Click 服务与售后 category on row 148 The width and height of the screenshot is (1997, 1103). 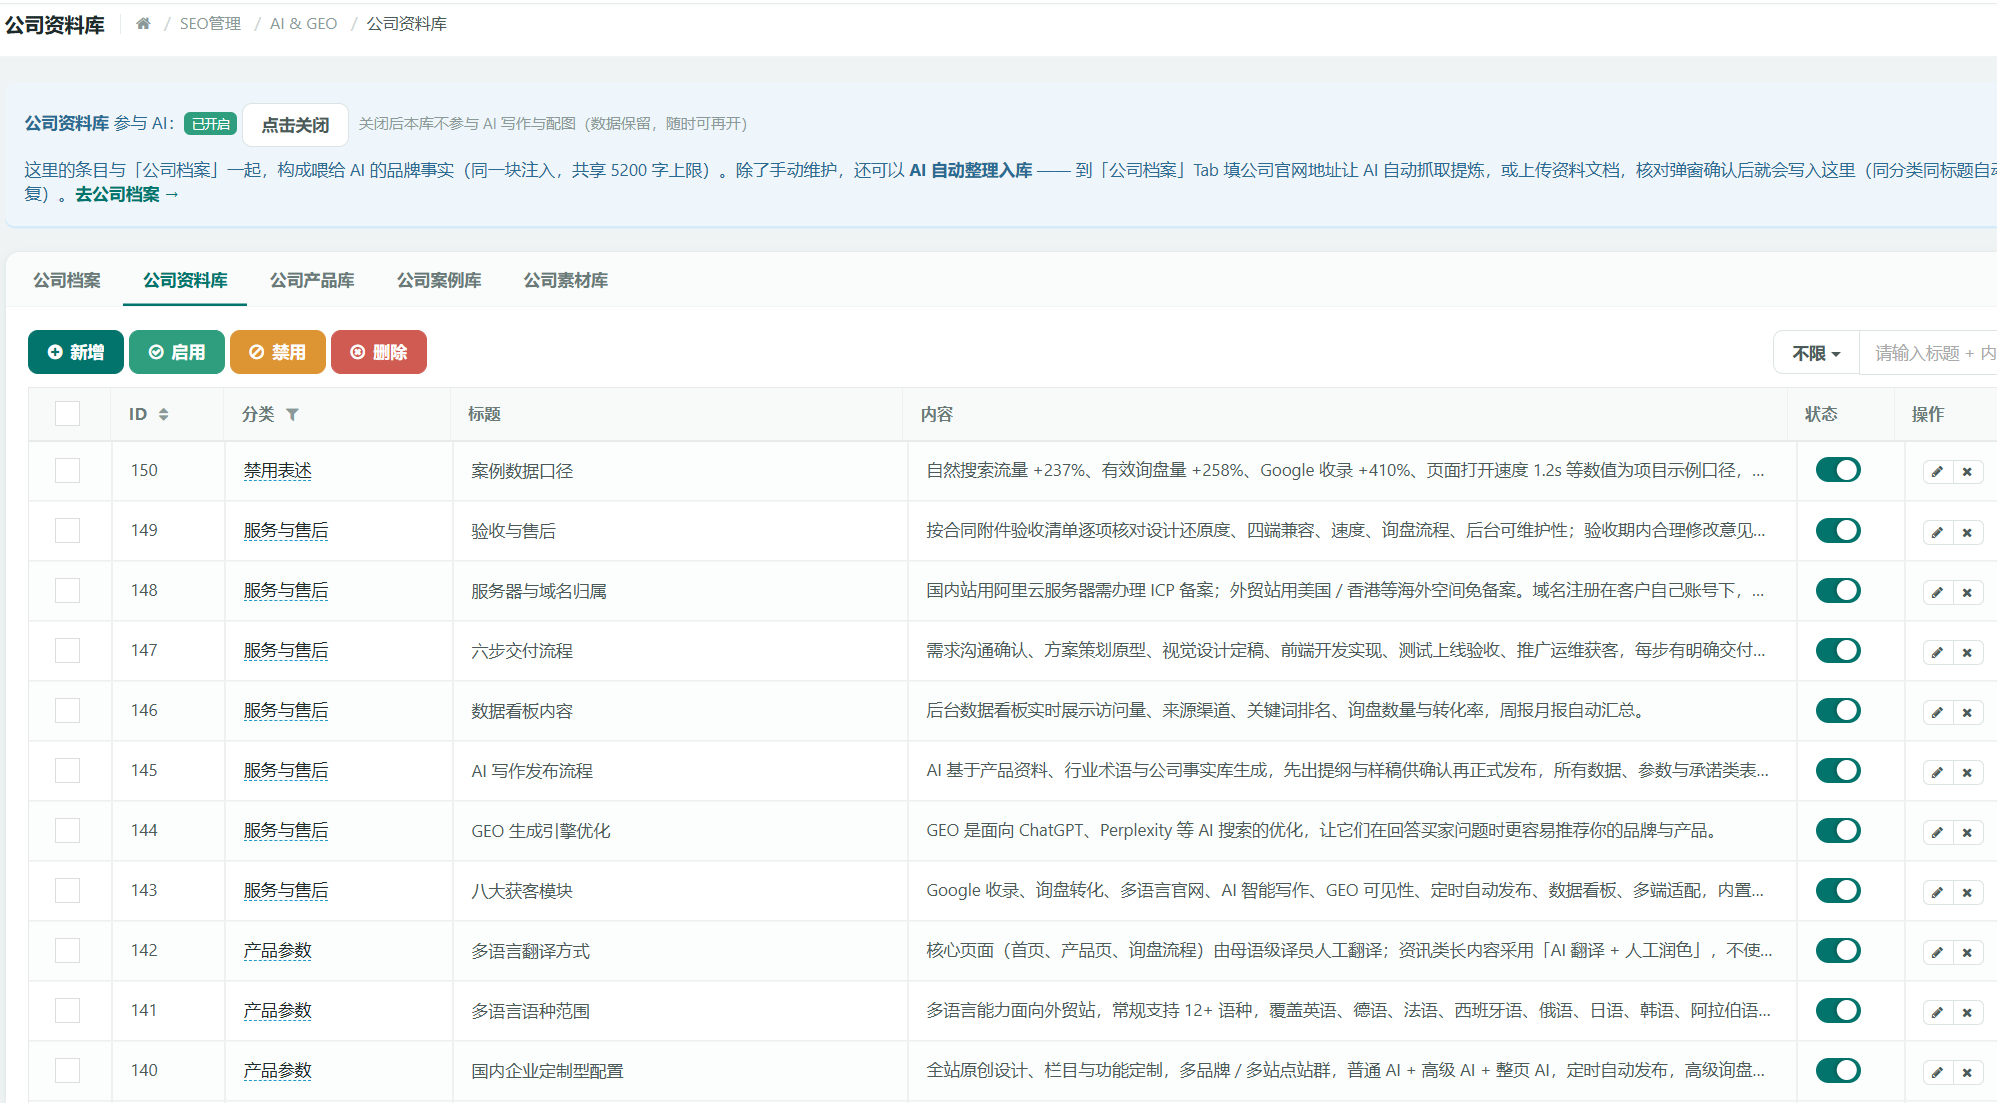[286, 590]
